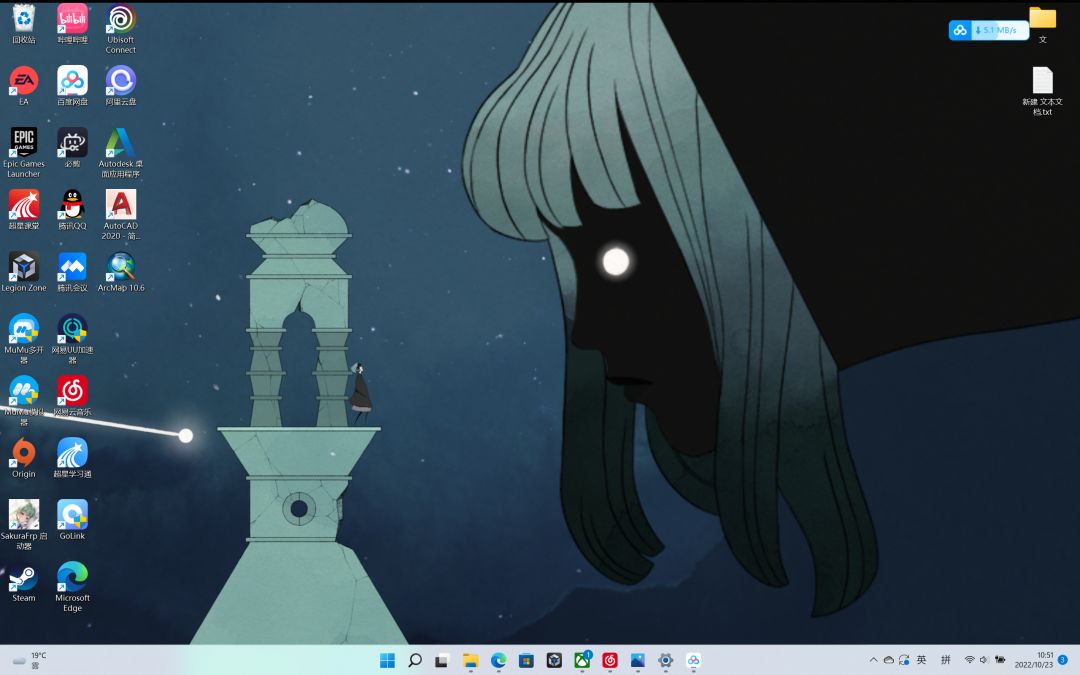The height and width of the screenshot is (675, 1080).
Task: Open AutoCAD 2020 desktop shortcut
Action: [x=121, y=215]
